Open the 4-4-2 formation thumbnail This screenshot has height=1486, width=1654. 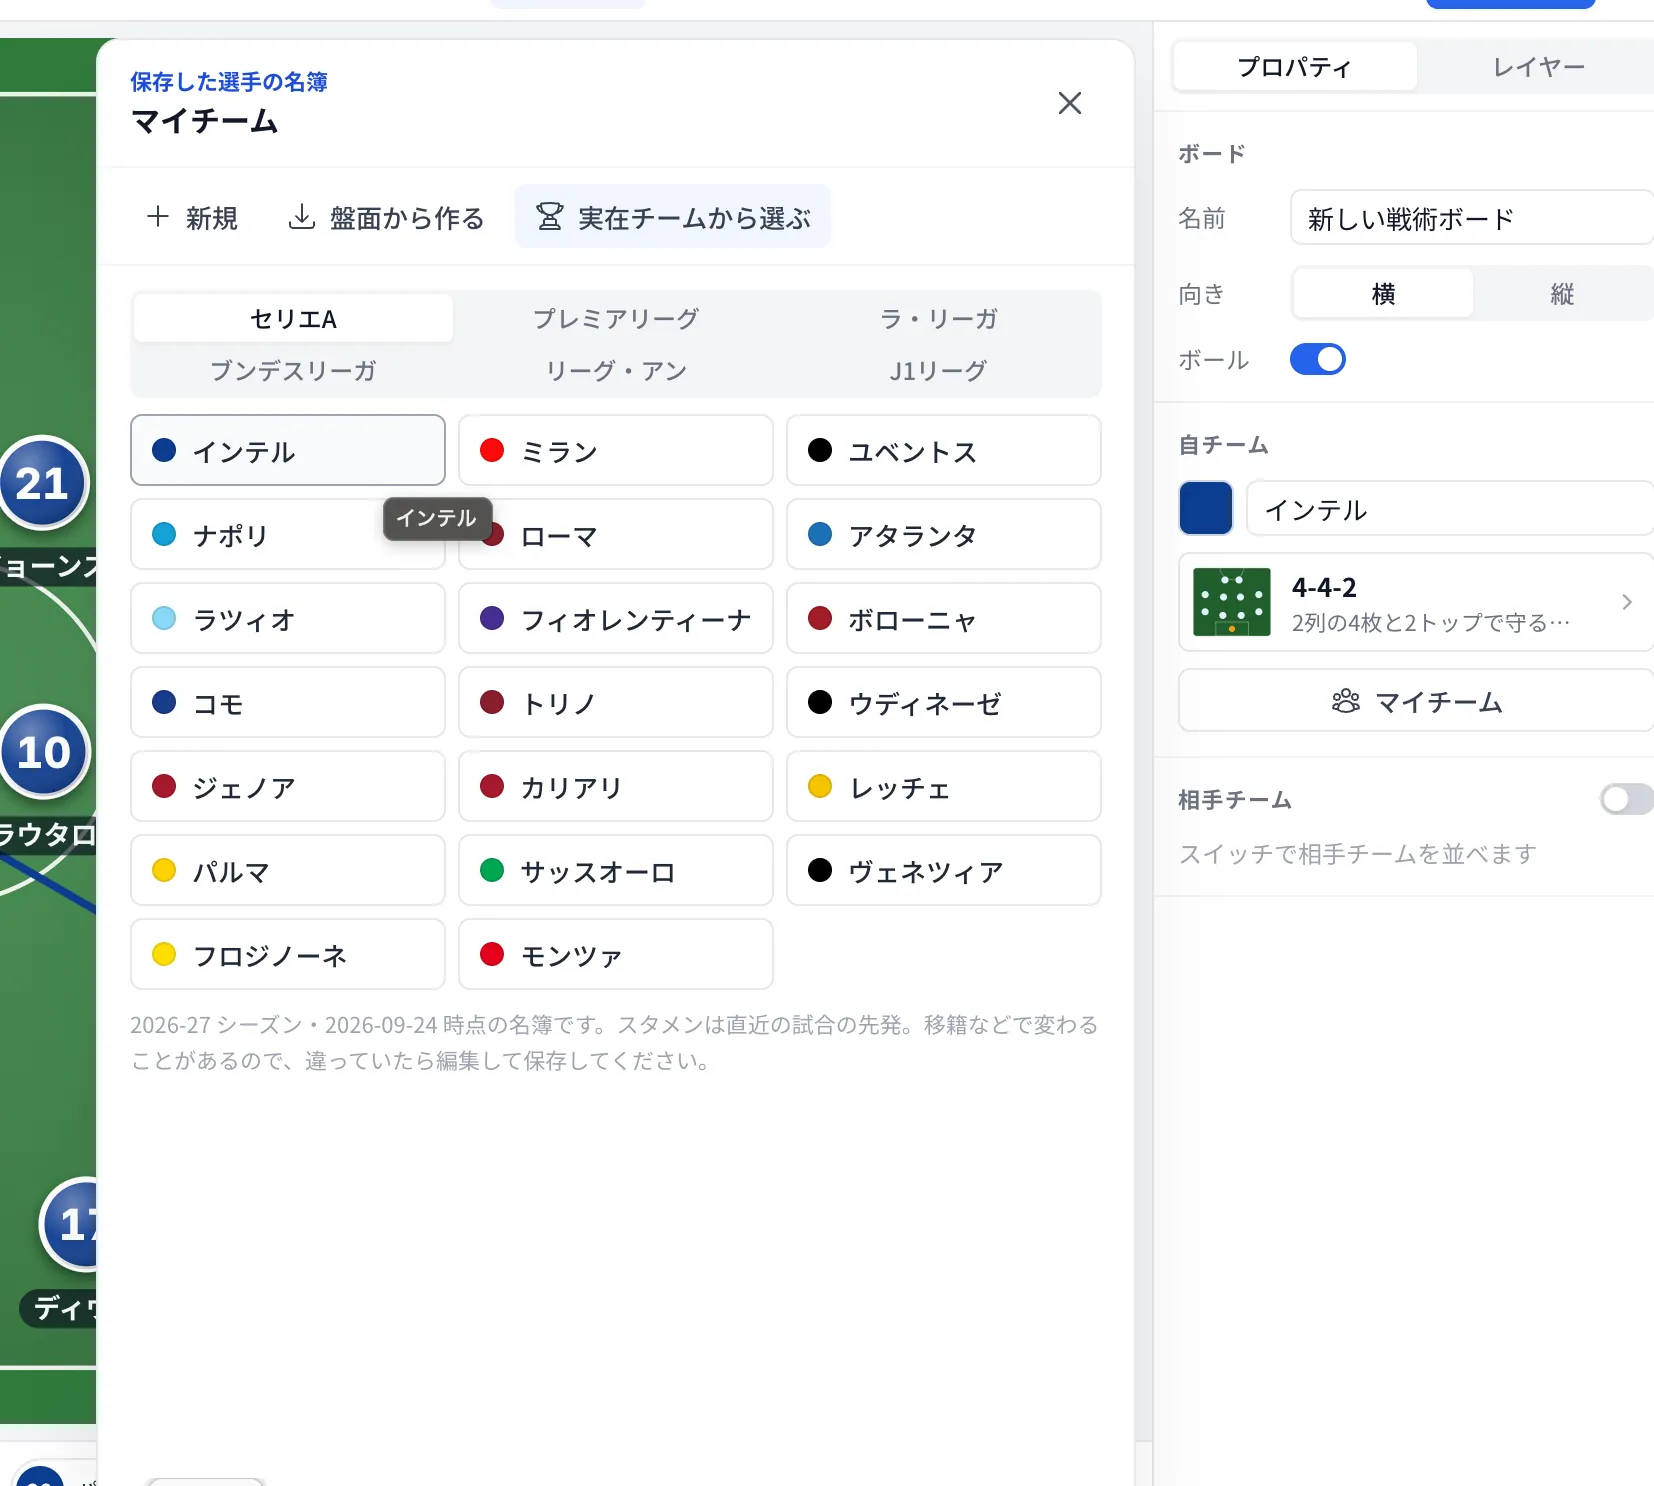(x=1232, y=602)
